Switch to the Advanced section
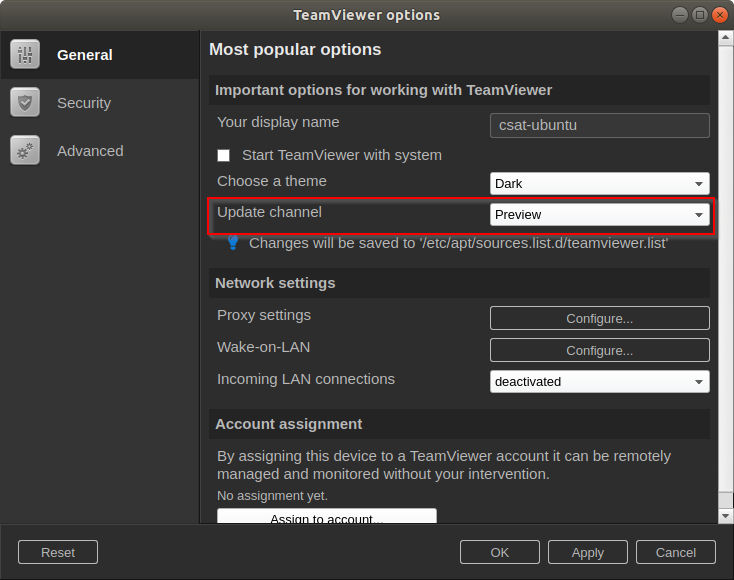This screenshot has height=580, width=734. (90, 151)
